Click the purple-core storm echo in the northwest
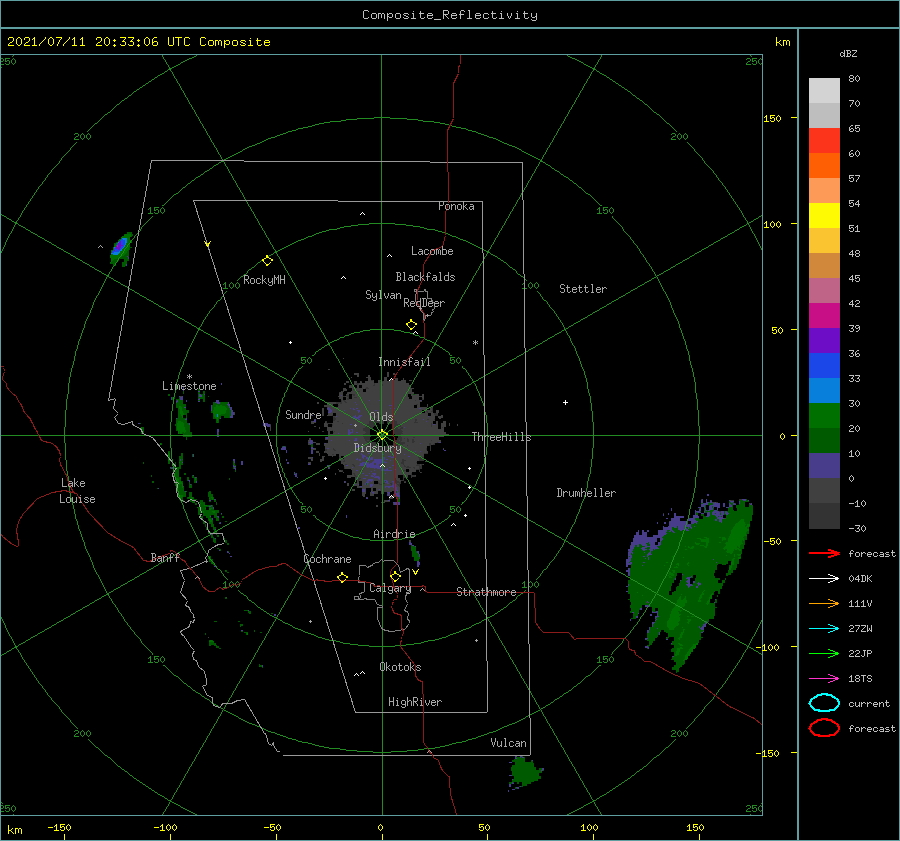The height and width of the screenshot is (841, 900). tap(120, 247)
